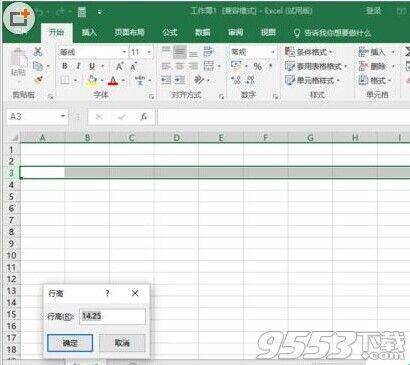
Task: Click the Accounting number format icon
Action: coord(236,66)
